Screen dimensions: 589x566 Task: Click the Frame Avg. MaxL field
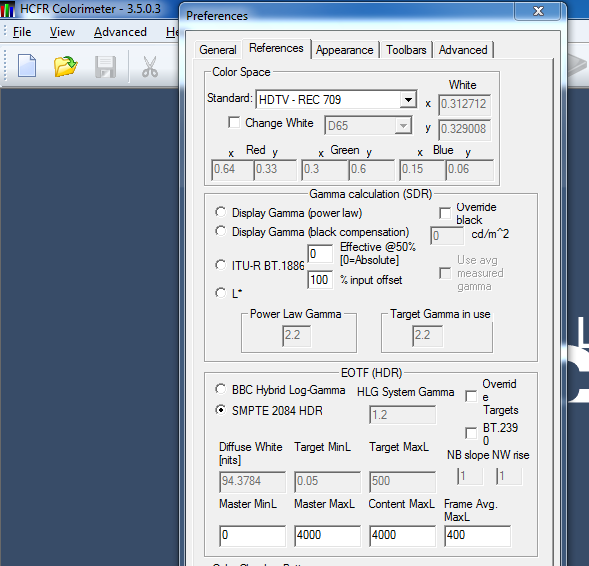pyautogui.click(x=477, y=536)
